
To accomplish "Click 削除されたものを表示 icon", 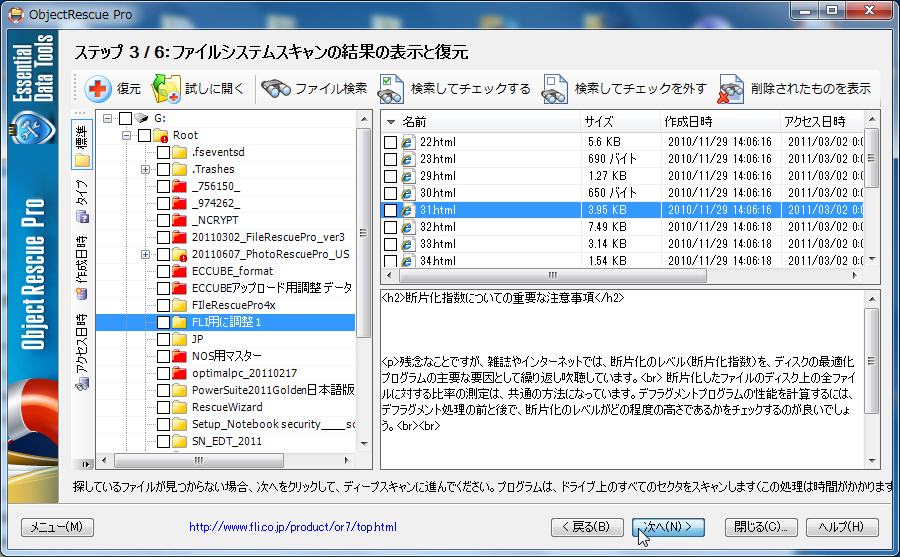I will [x=731, y=89].
